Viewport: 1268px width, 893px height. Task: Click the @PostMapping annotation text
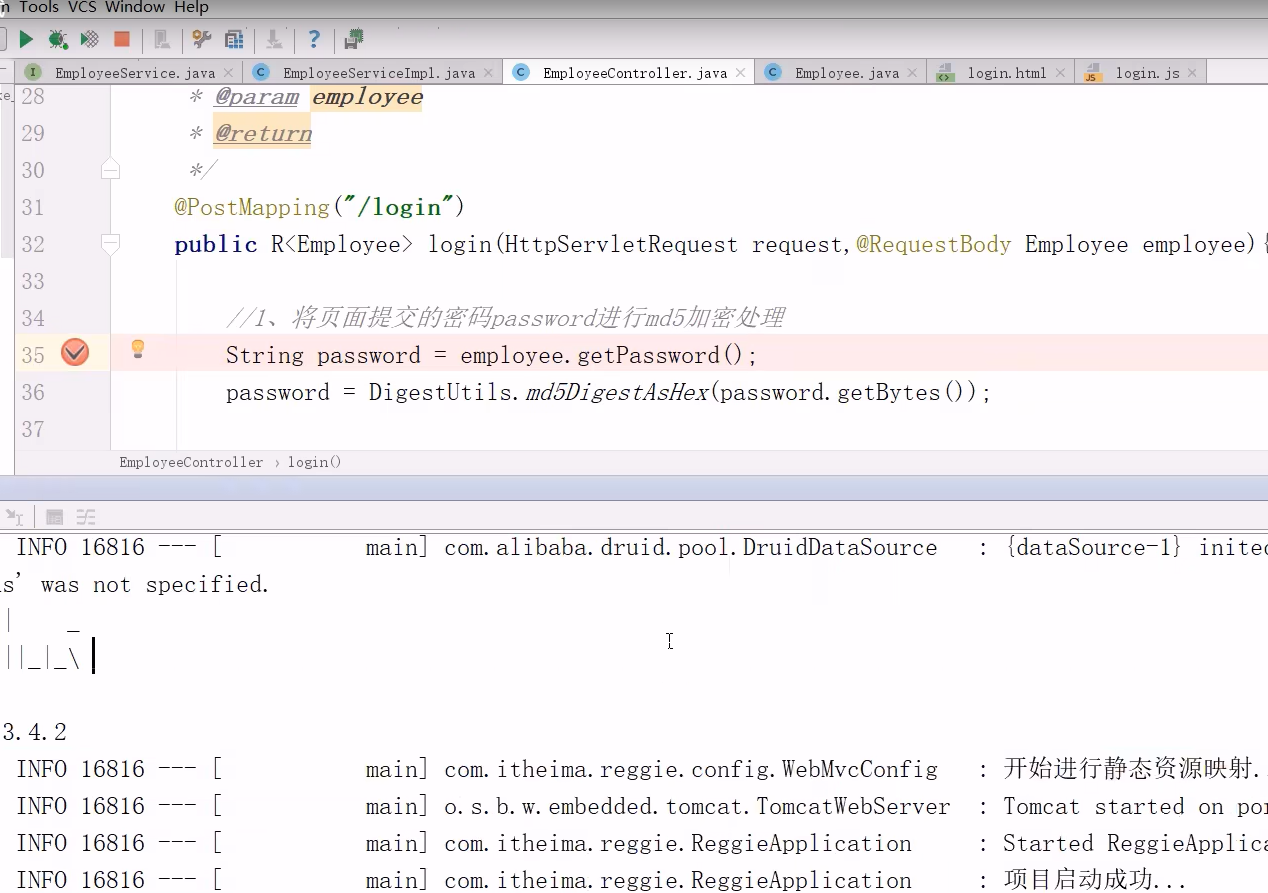[x=252, y=207]
